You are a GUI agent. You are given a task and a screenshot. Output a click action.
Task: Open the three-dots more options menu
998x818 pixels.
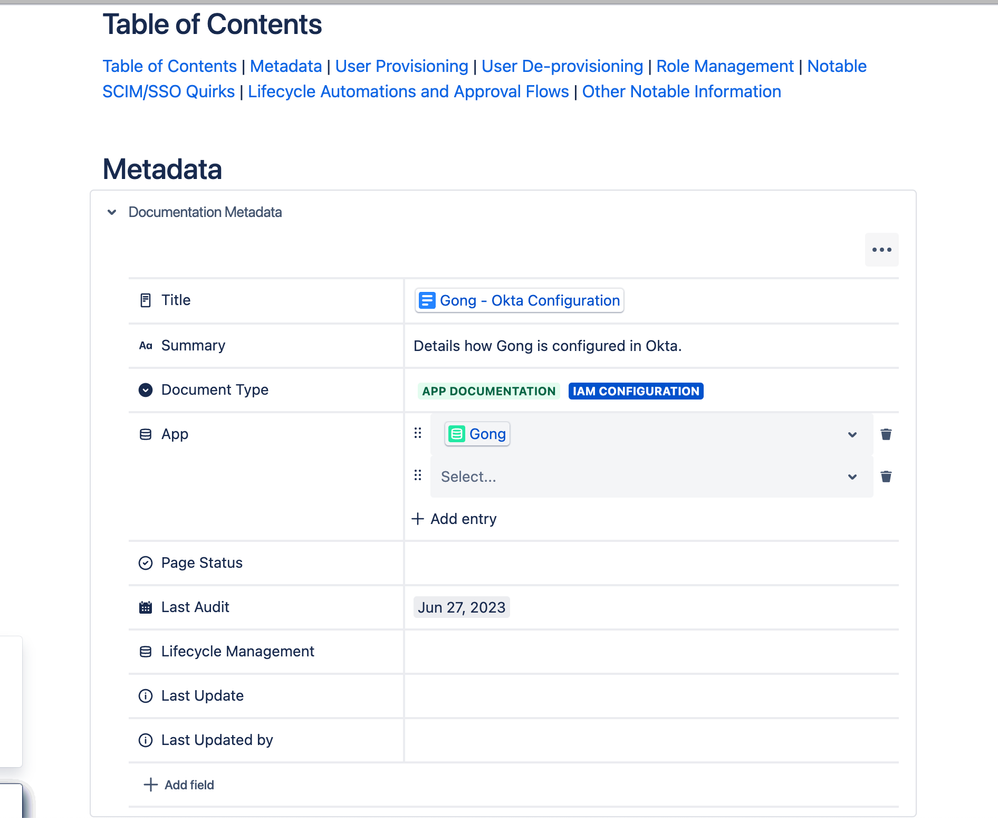[882, 250]
